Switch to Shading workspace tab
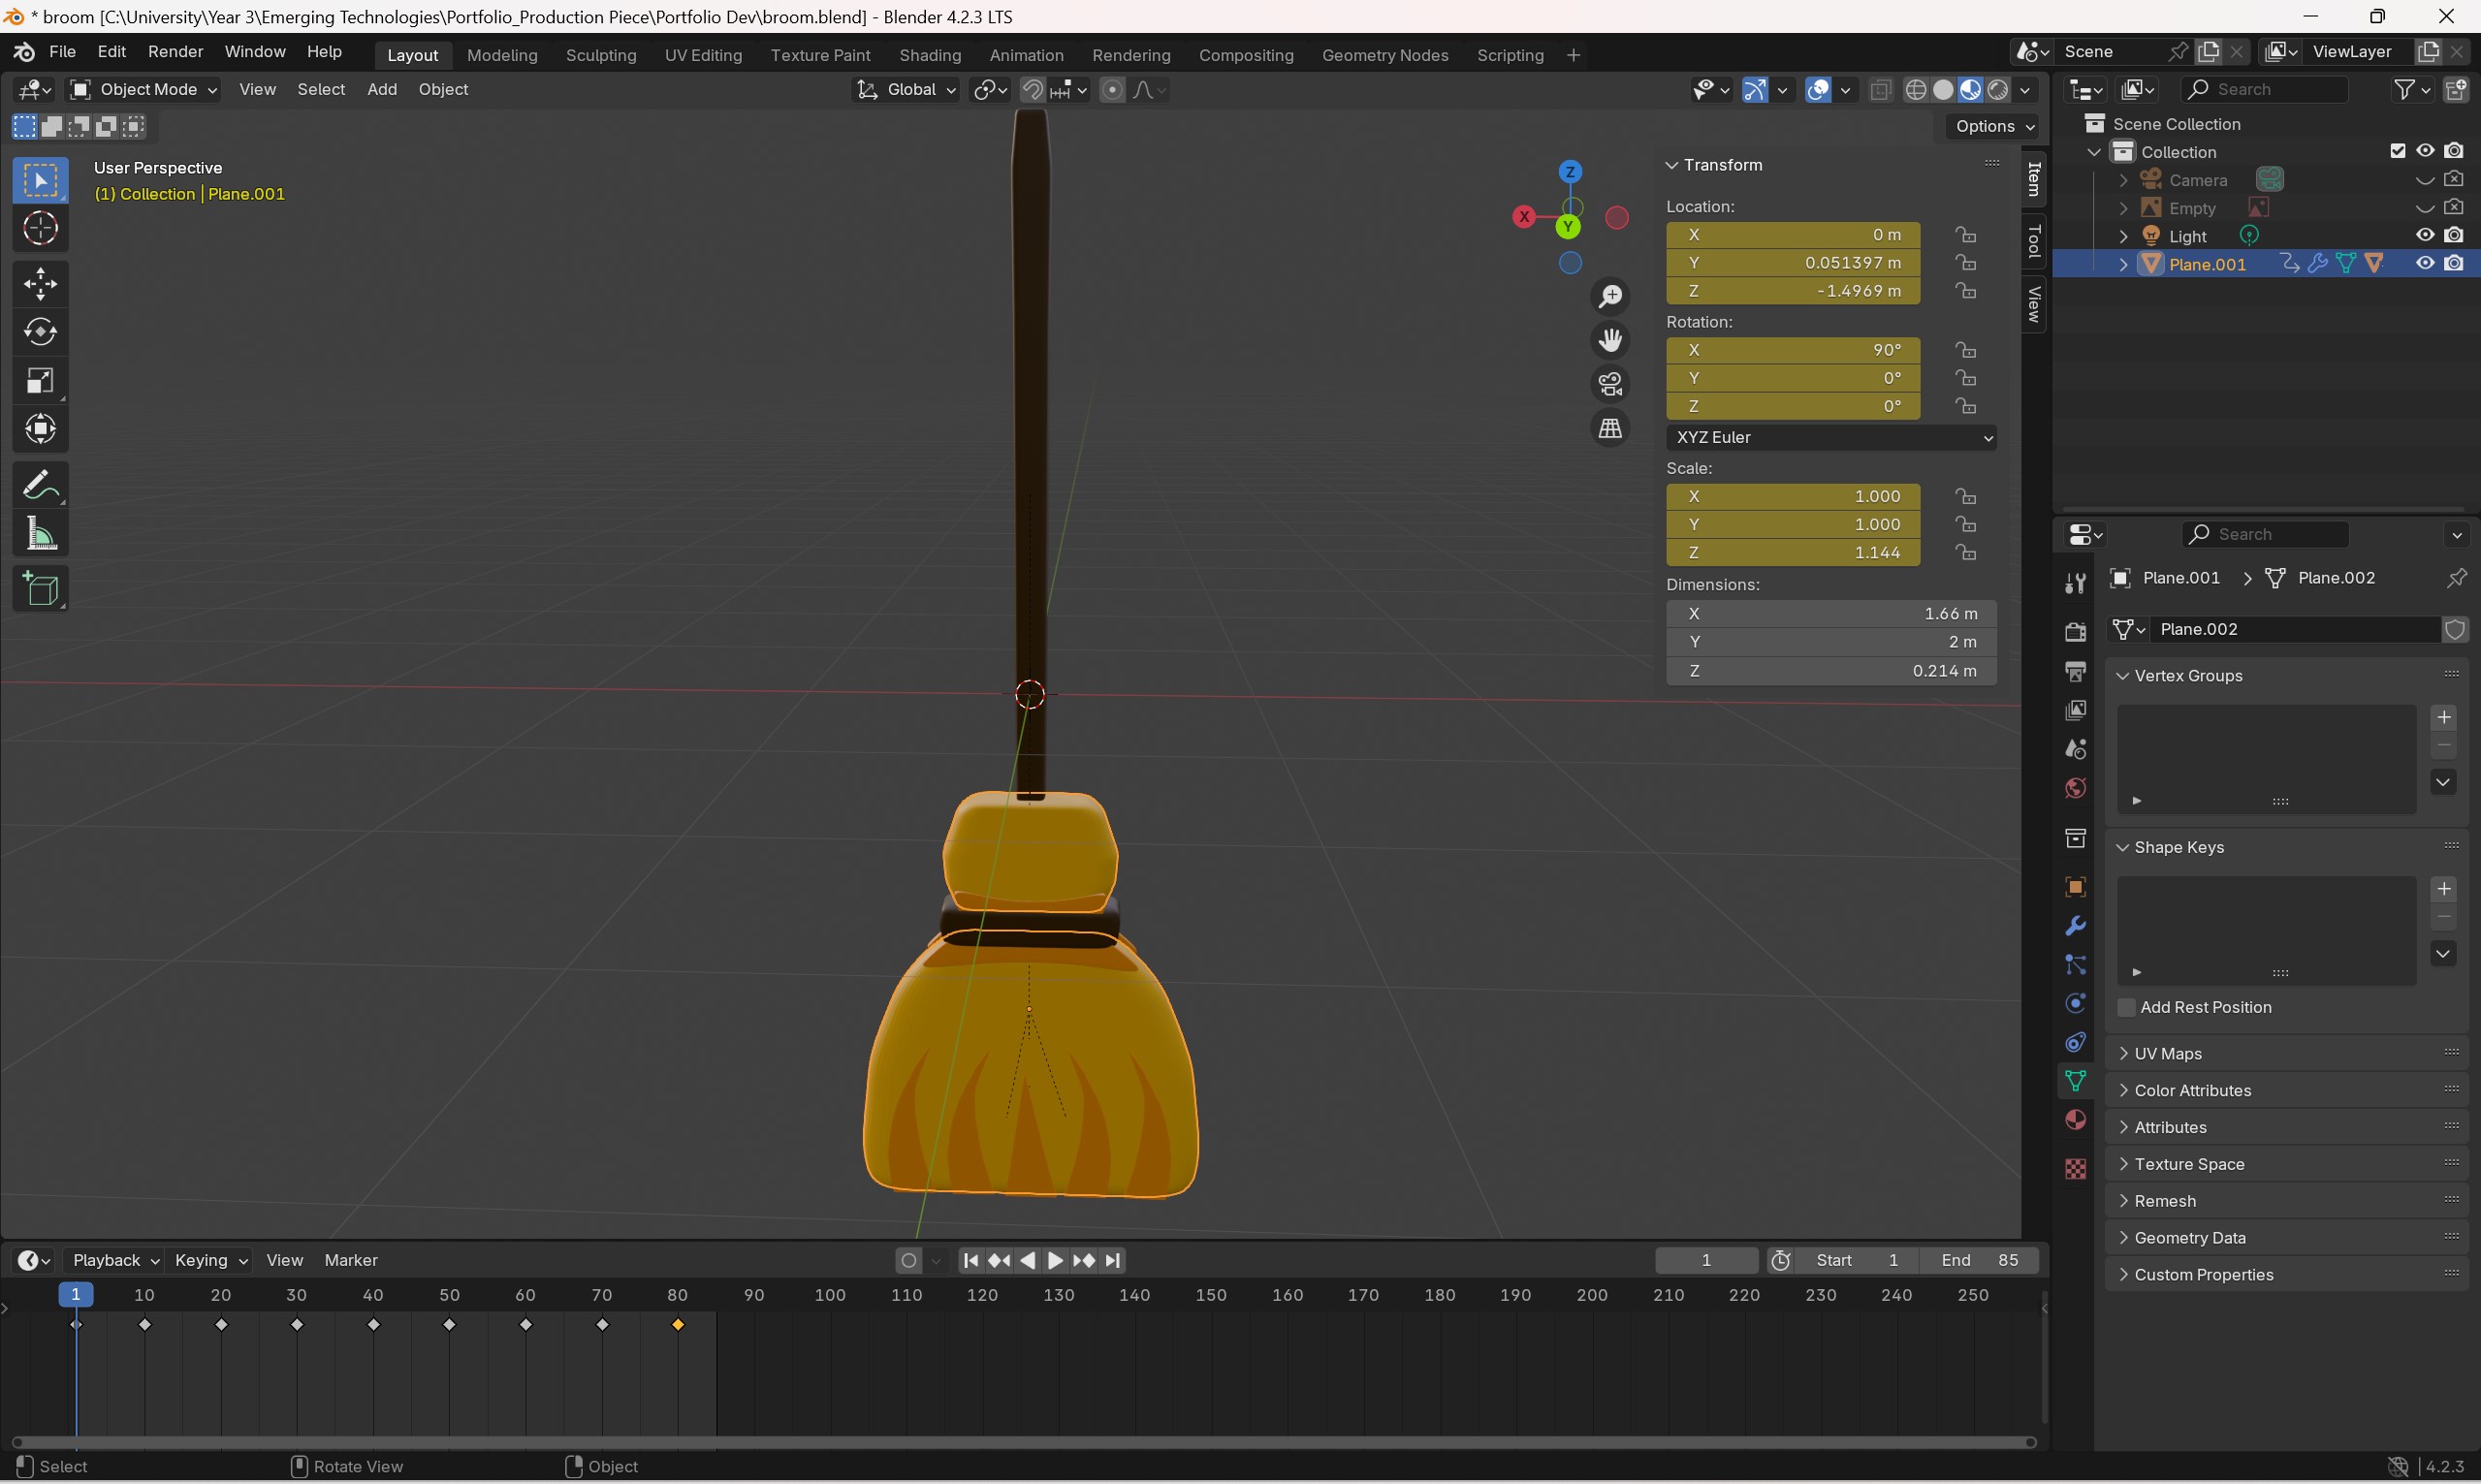 coord(929,55)
